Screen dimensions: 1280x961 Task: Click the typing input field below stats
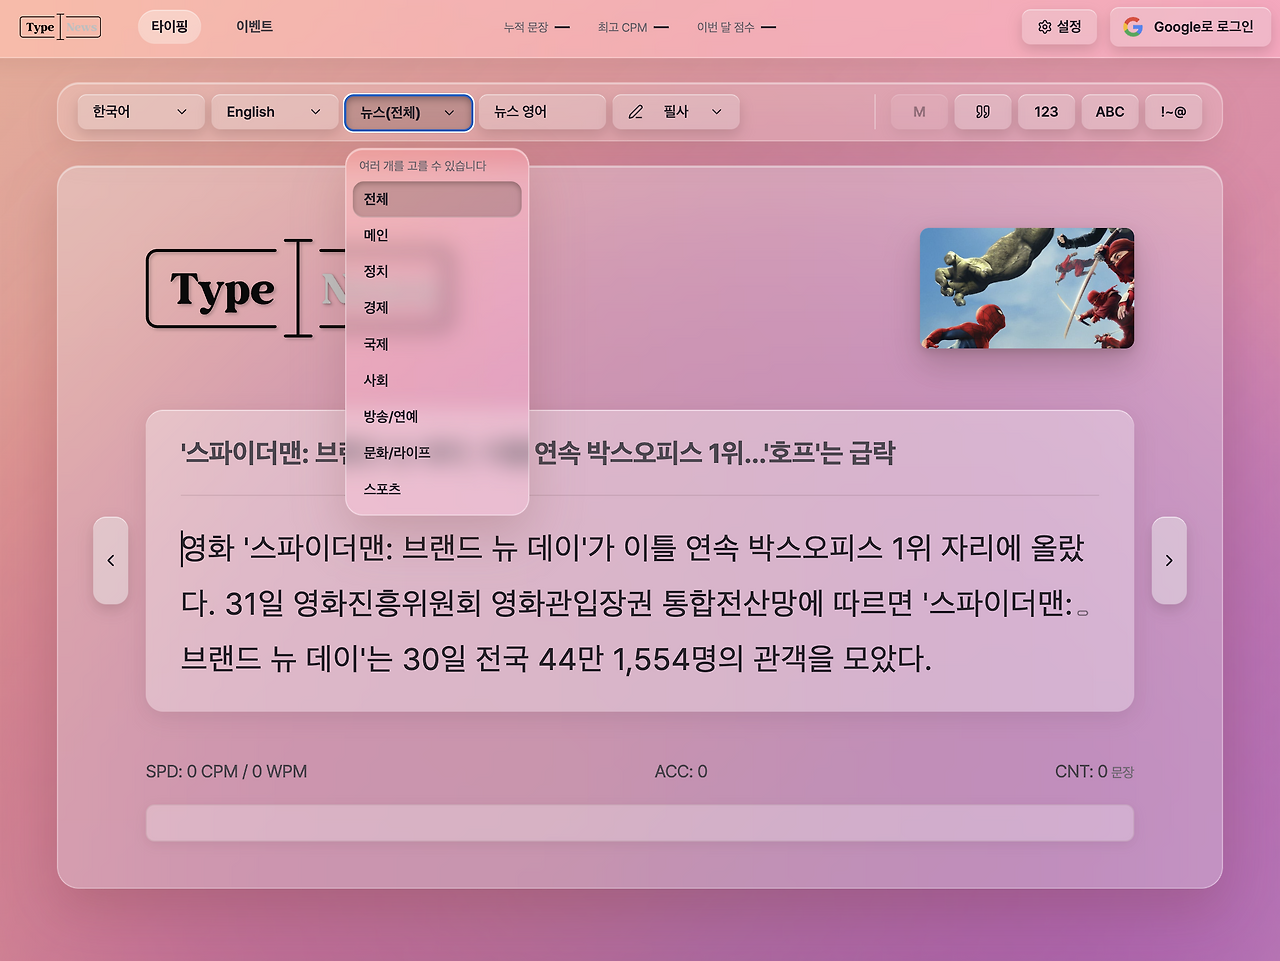640,823
